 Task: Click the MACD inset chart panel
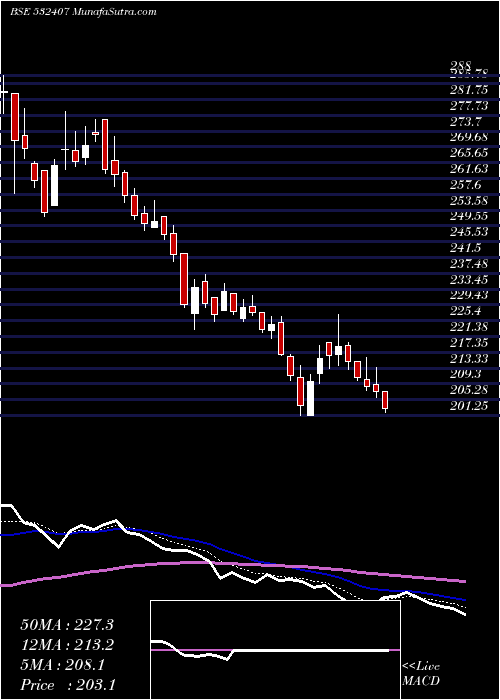[275, 650]
